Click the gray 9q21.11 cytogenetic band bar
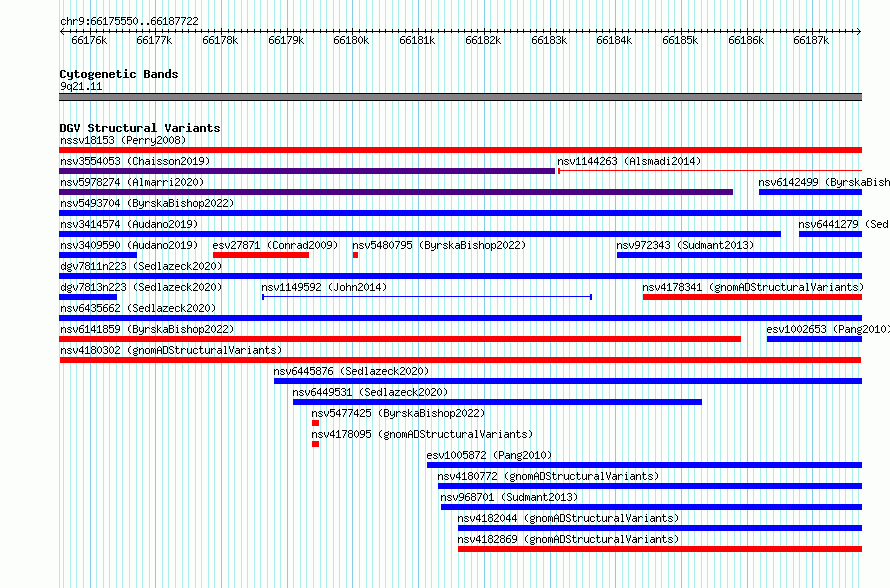 coord(460,97)
